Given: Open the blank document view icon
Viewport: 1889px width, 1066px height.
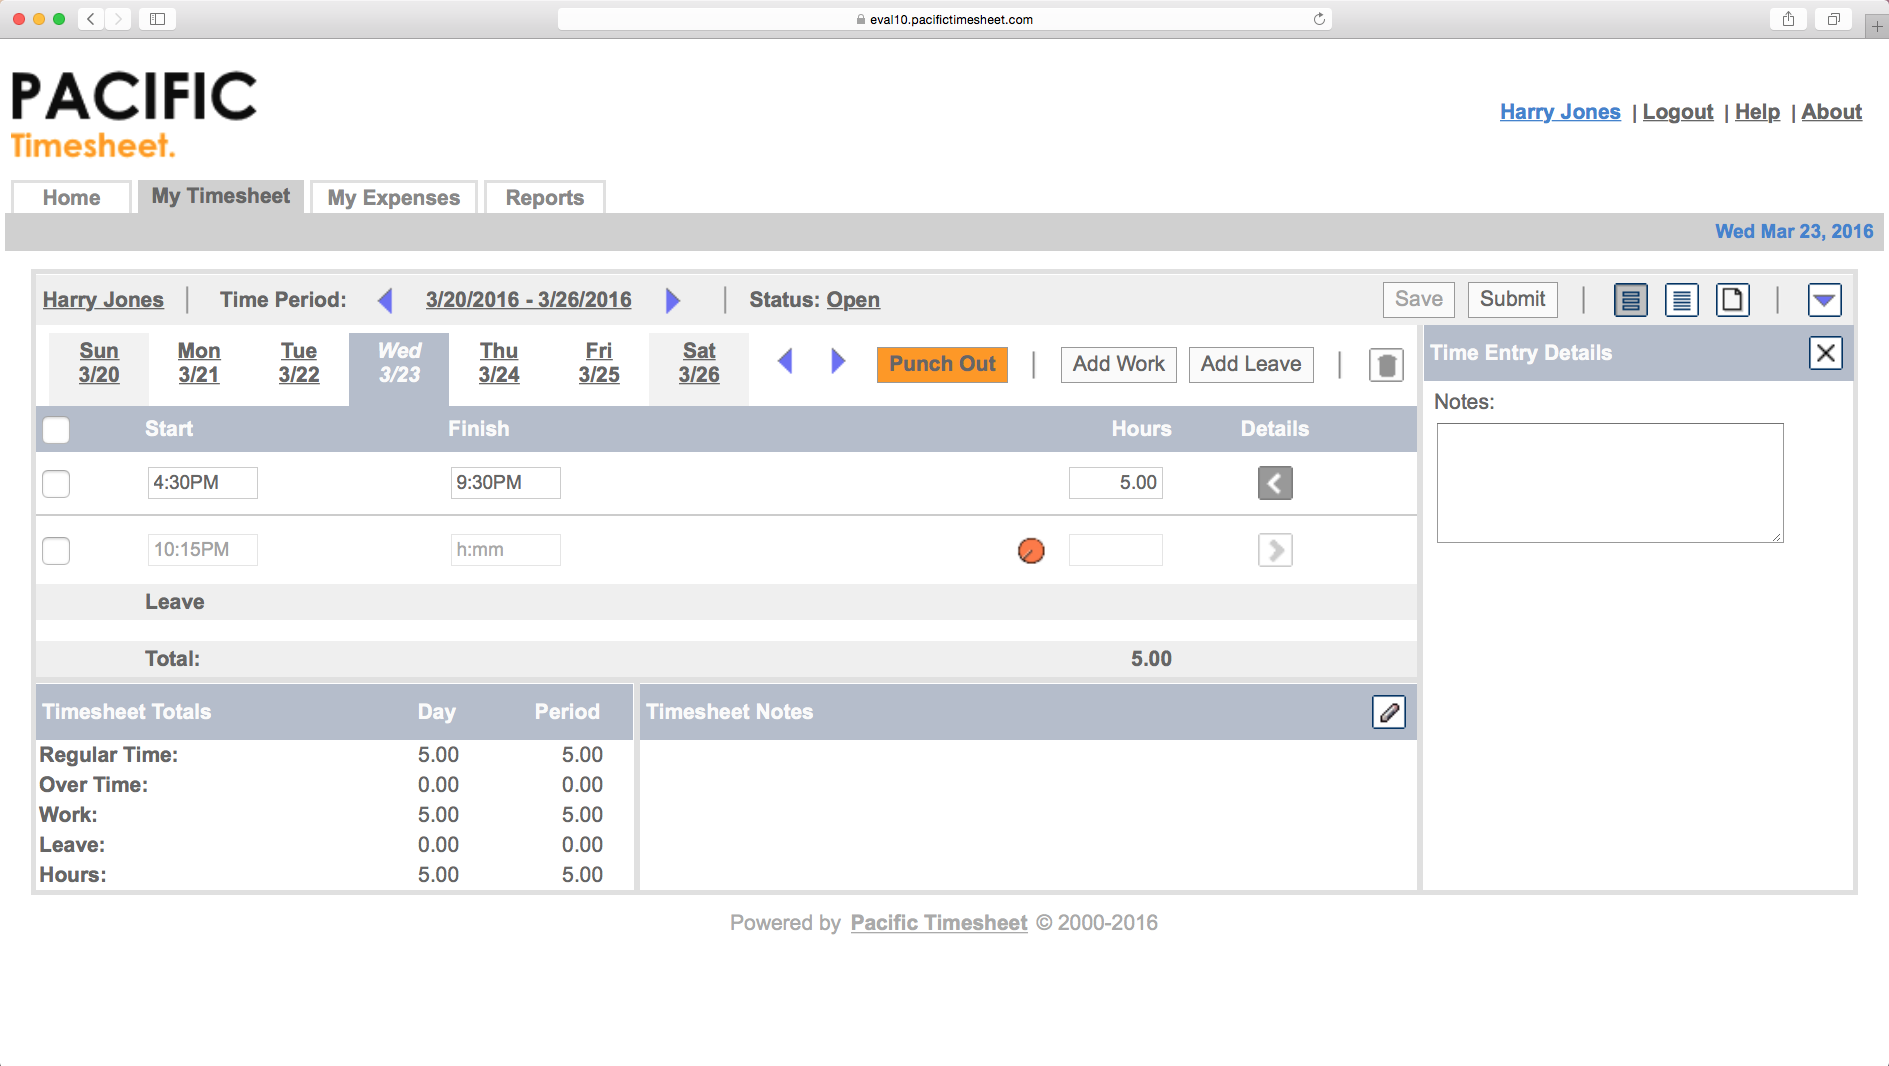Looking at the screenshot, I should click(x=1733, y=299).
